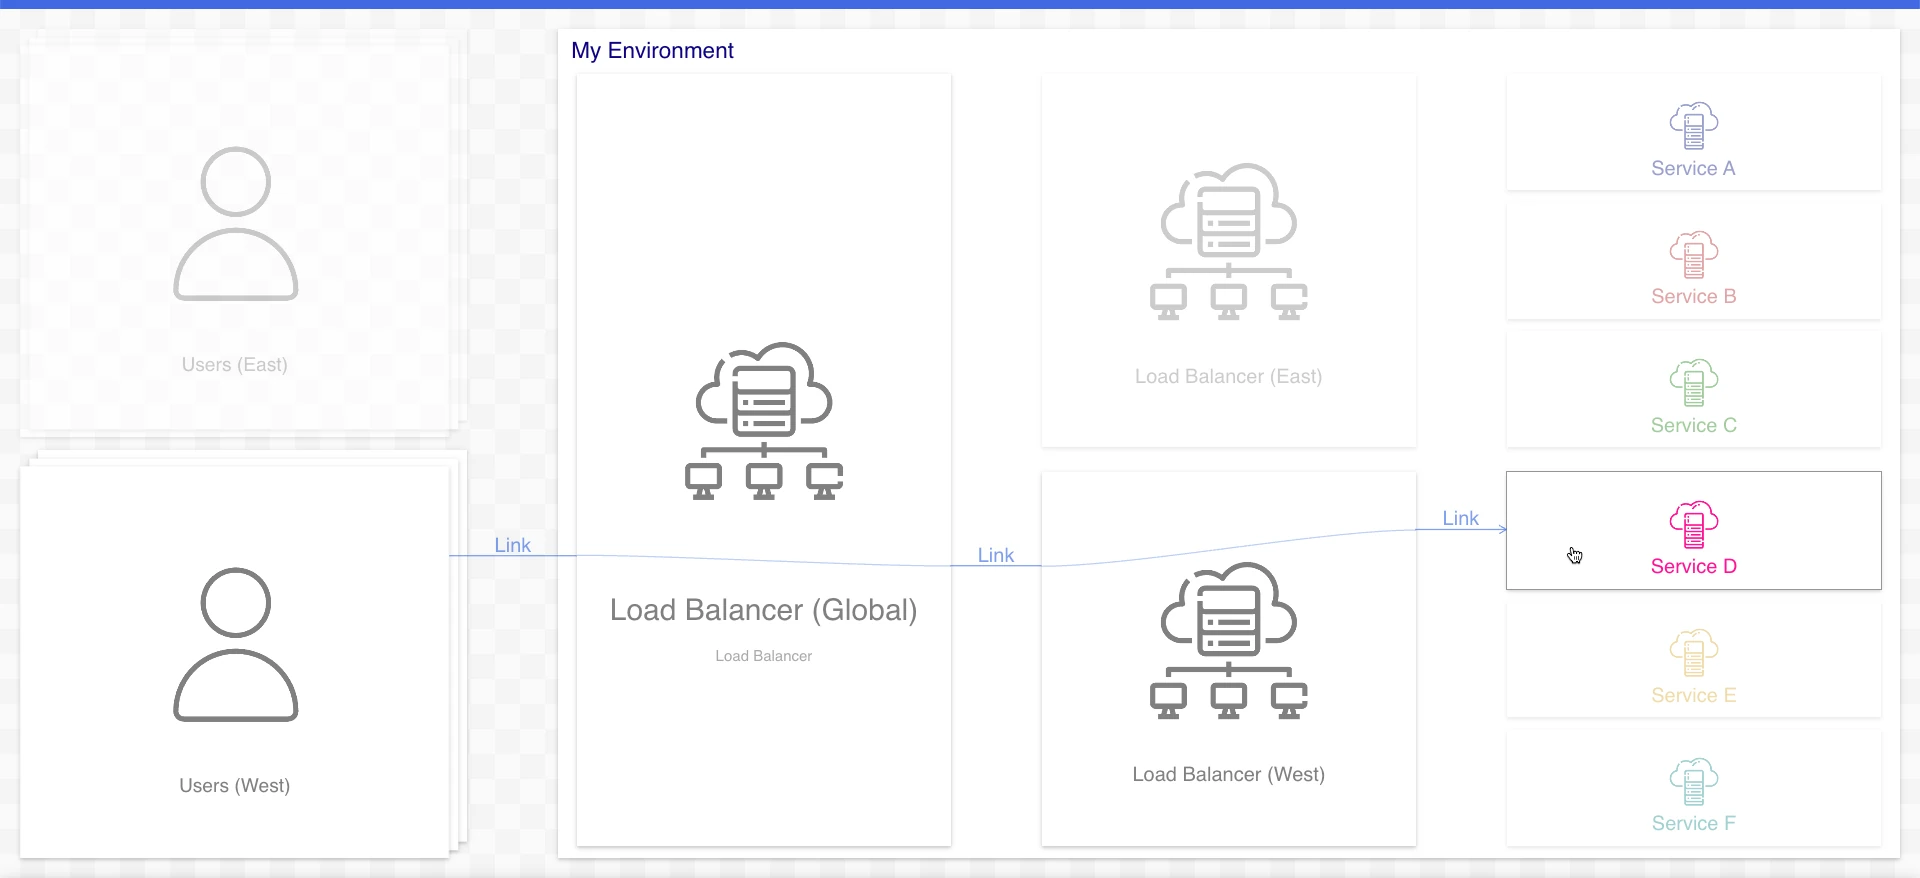Click the Users (West) person icon
1920x878 pixels.
coord(235,645)
